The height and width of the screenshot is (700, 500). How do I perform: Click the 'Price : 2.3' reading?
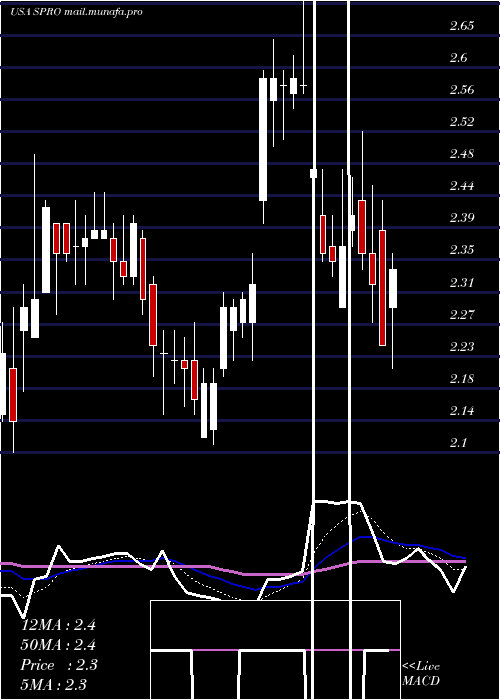(x=58, y=665)
